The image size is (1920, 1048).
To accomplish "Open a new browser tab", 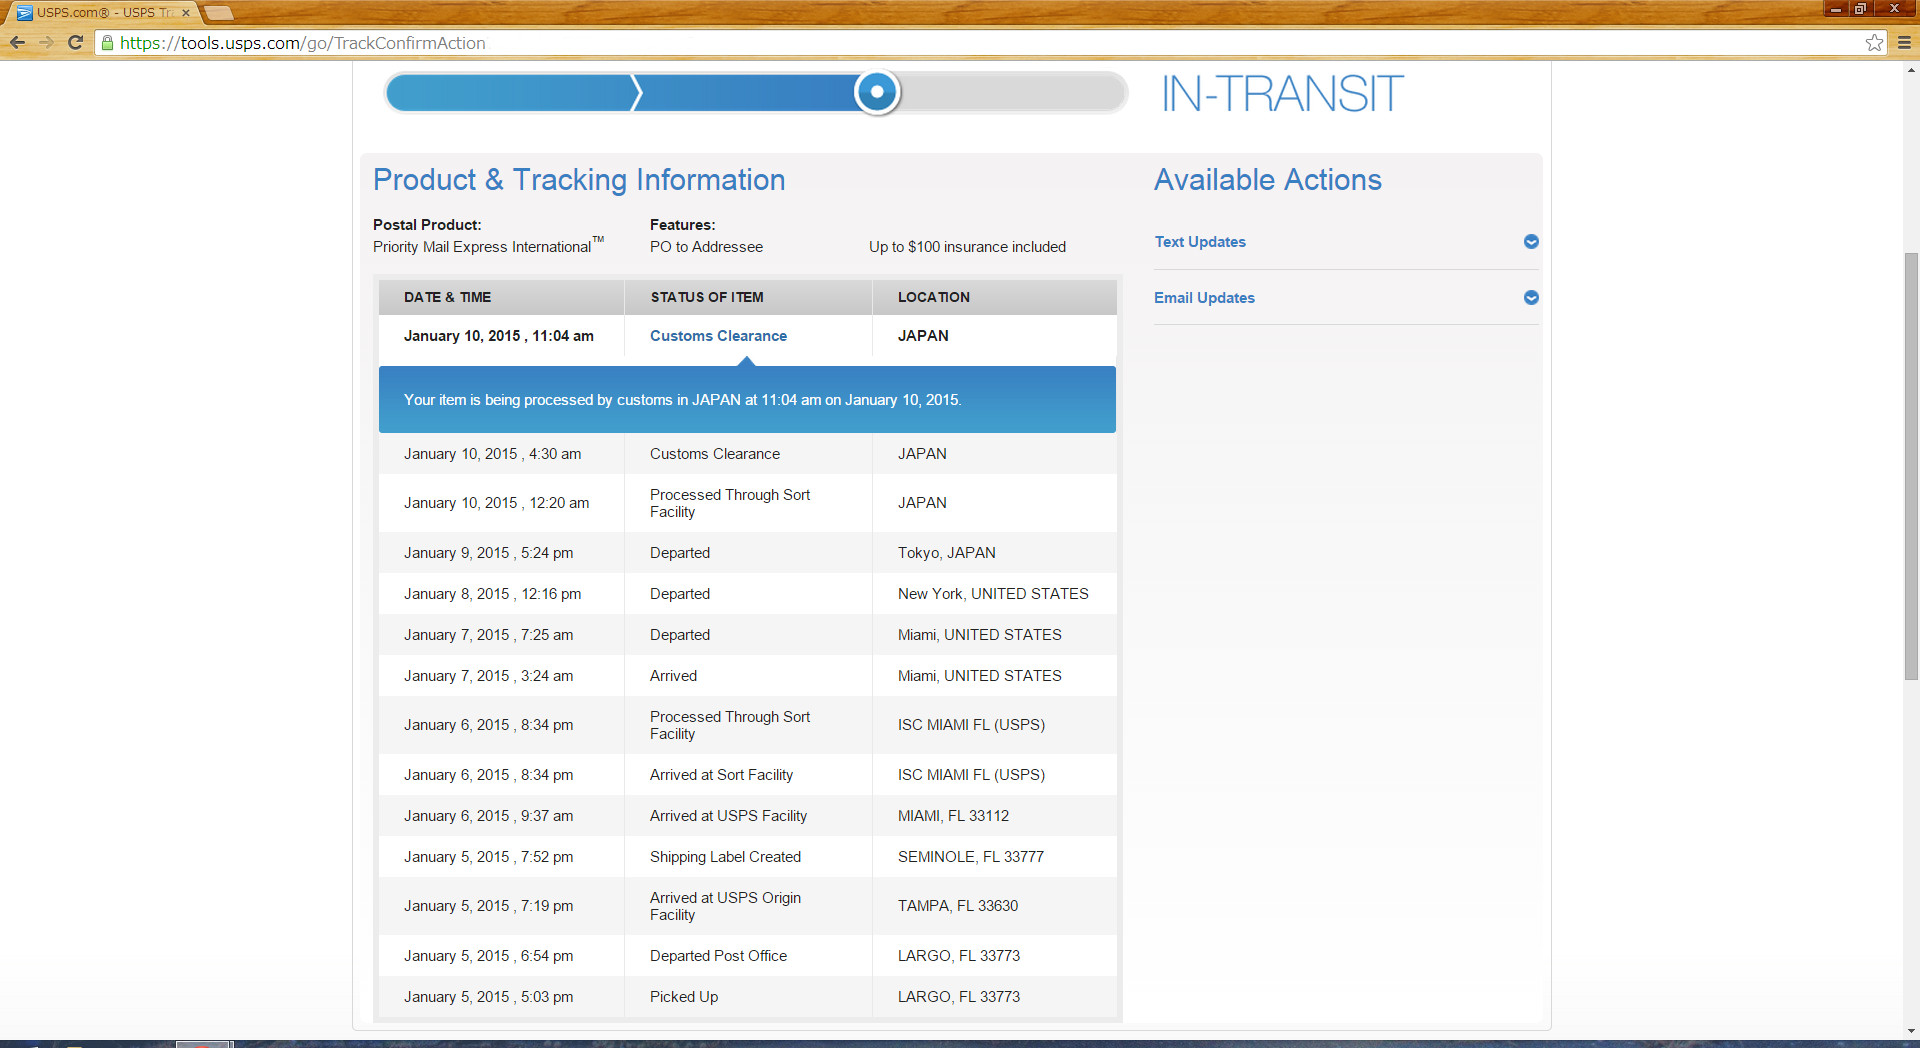I will [218, 13].
